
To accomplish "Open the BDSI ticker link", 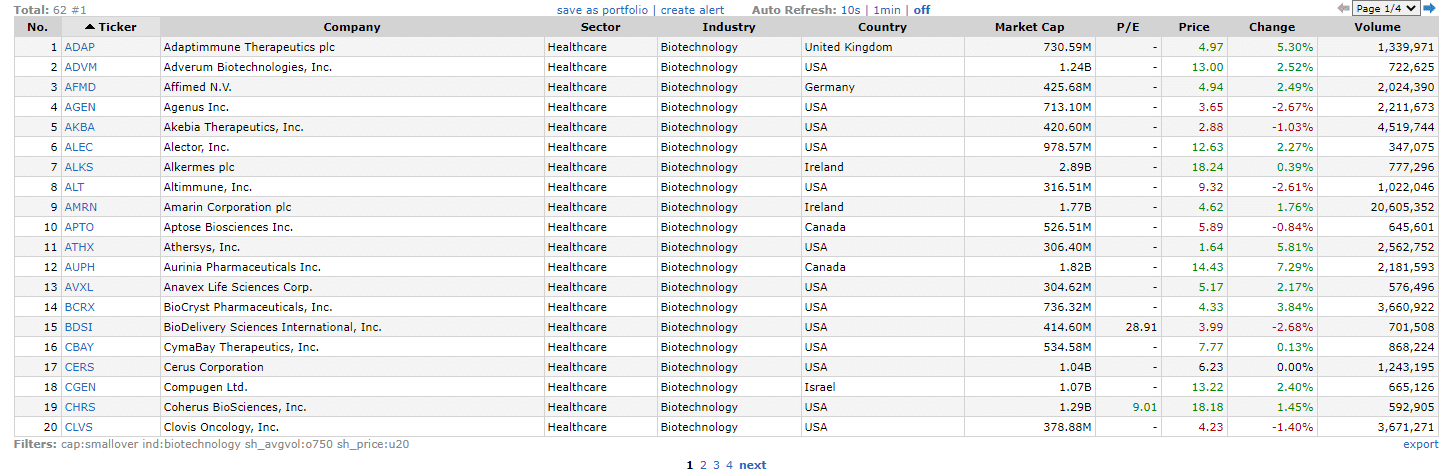I will pyautogui.click(x=78, y=327).
